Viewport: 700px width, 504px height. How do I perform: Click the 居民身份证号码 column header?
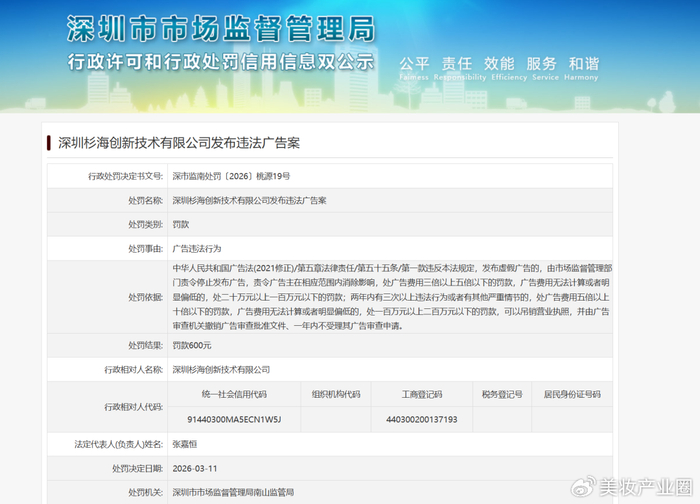572,394
